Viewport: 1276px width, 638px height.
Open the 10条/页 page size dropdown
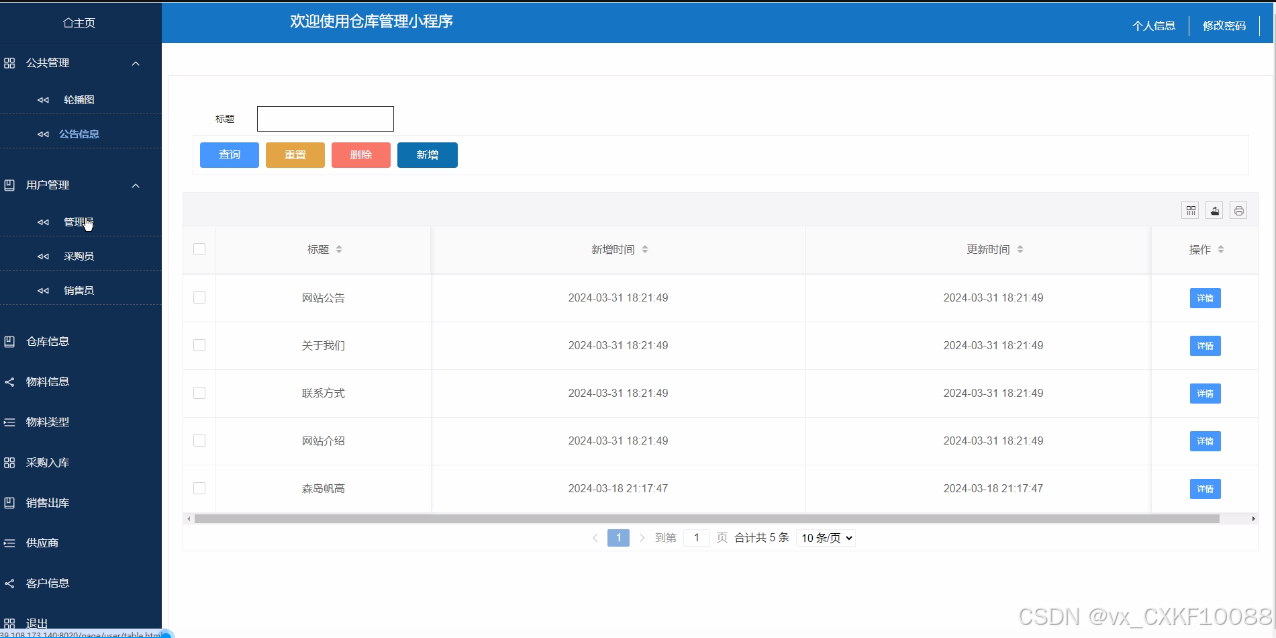click(x=826, y=538)
